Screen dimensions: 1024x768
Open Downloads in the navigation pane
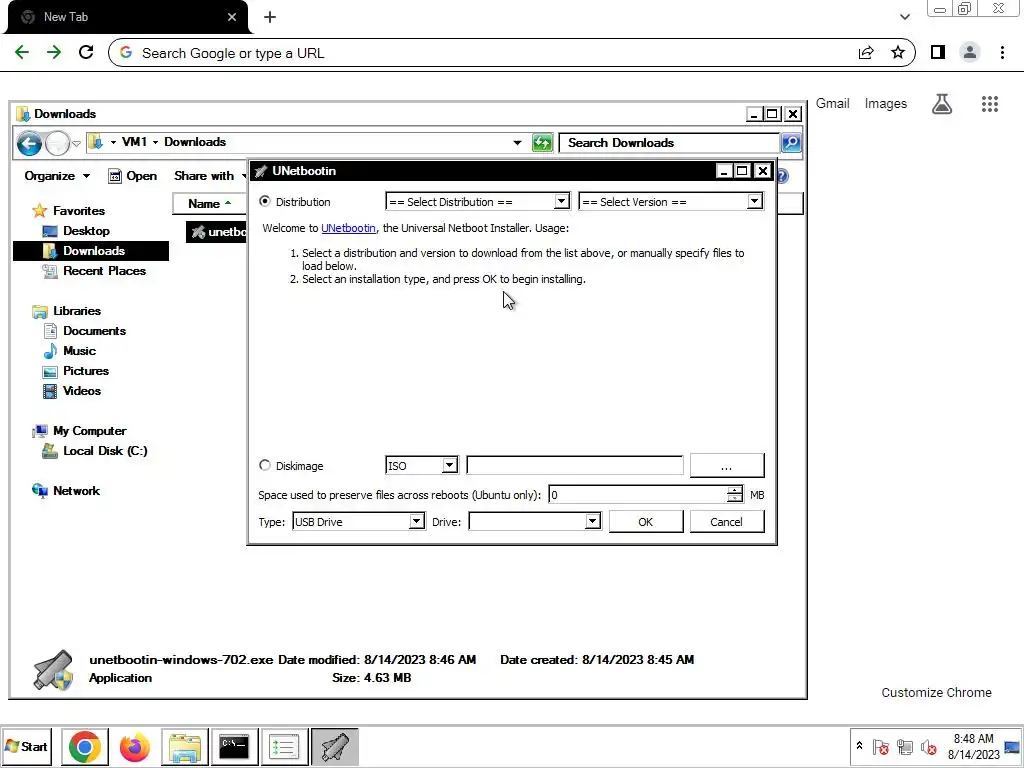tap(91, 251)
